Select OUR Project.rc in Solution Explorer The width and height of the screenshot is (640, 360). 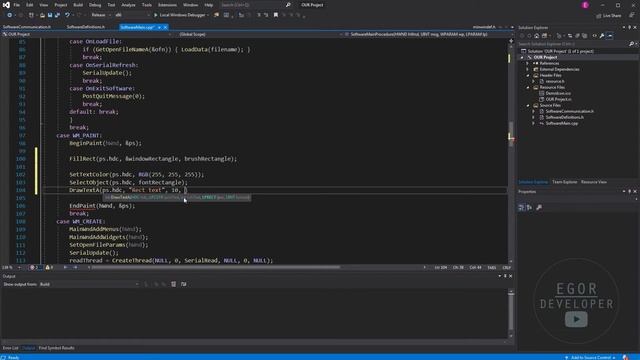point(558,99)
